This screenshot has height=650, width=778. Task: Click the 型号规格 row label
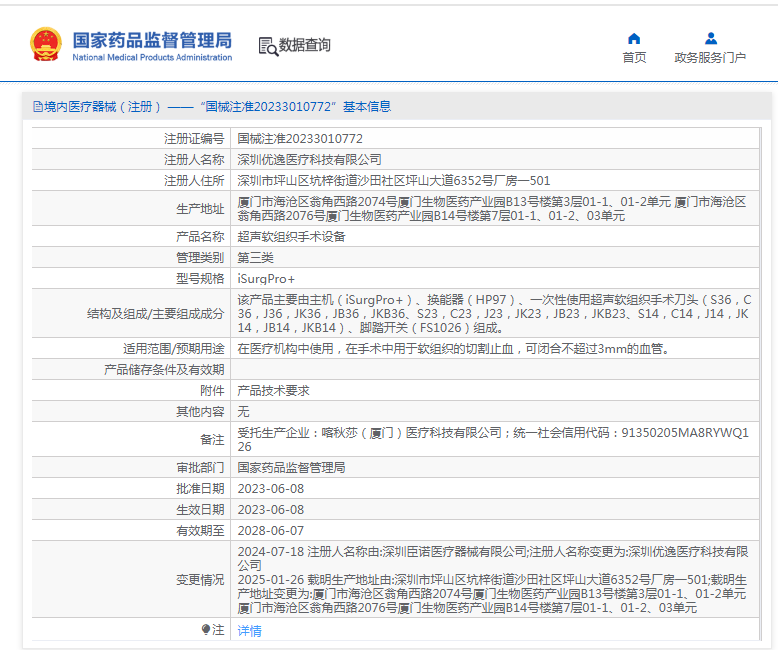click(200, 279)
